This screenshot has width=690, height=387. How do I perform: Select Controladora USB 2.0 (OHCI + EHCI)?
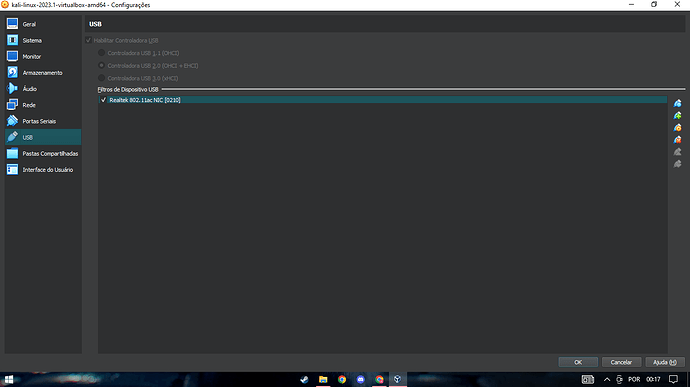(x=102, y=66)
